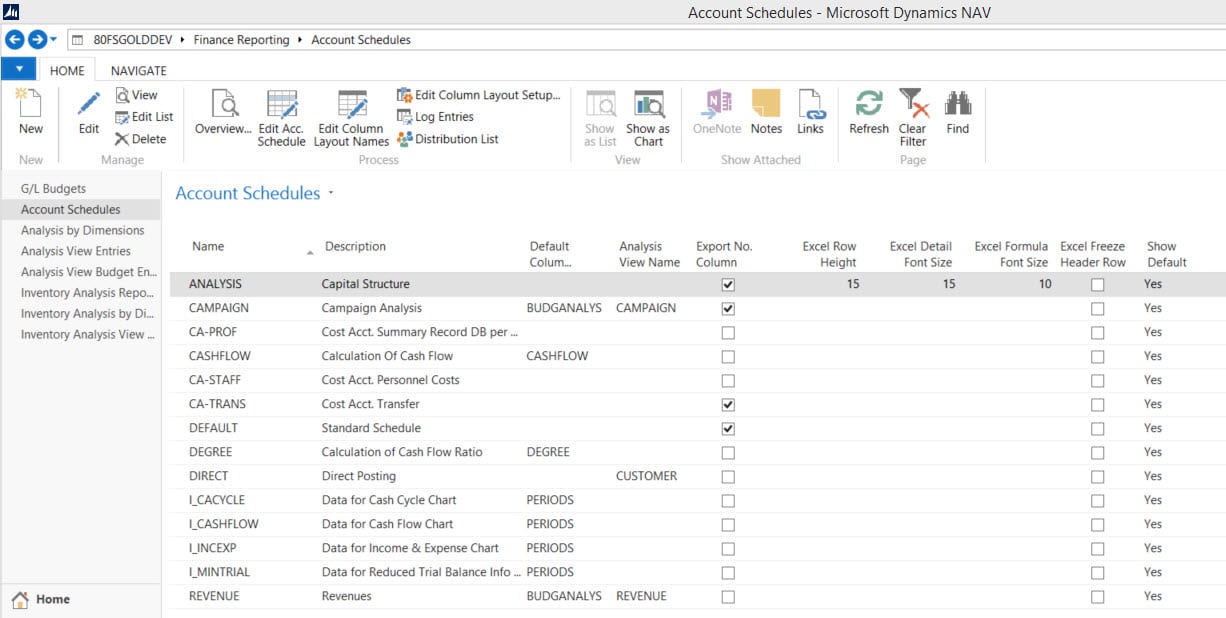
Task: Expand breadcrumb arrow after Finance Reporting
Action: click(x=299, y=40)
